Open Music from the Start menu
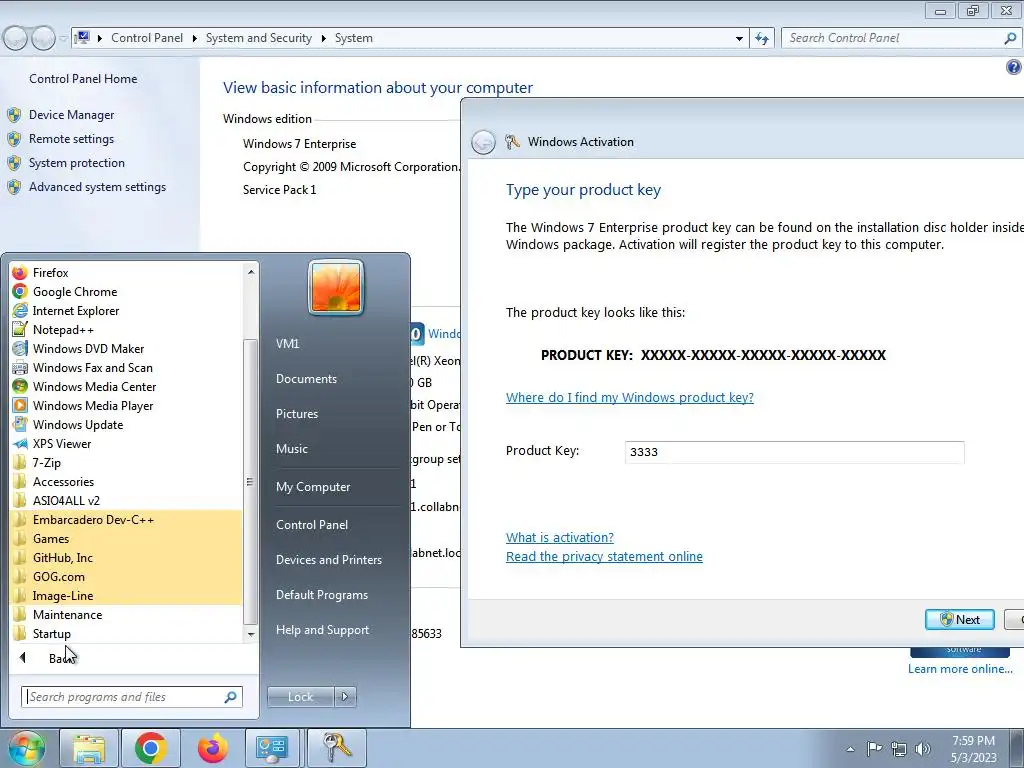This screenshot has height=768, width=1024. 292,449
